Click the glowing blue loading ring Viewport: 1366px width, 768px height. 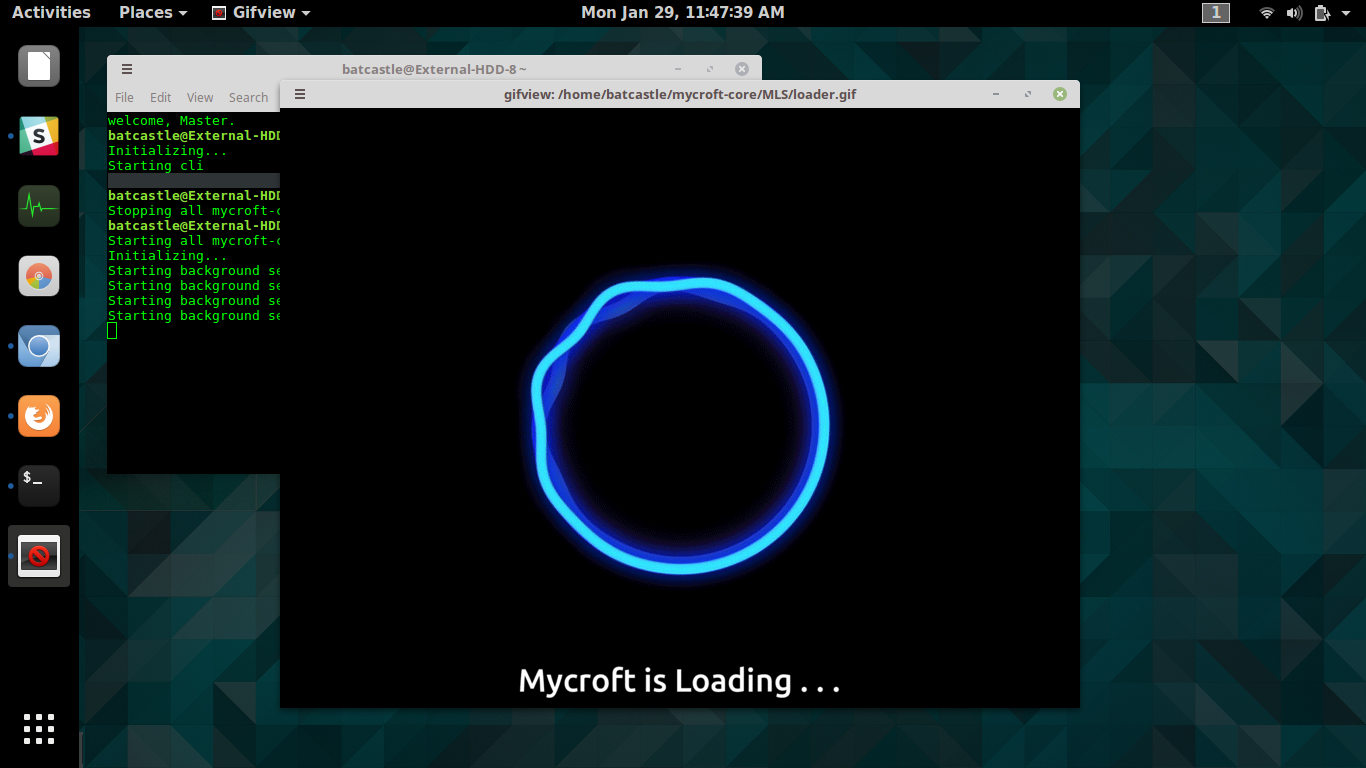680,427
